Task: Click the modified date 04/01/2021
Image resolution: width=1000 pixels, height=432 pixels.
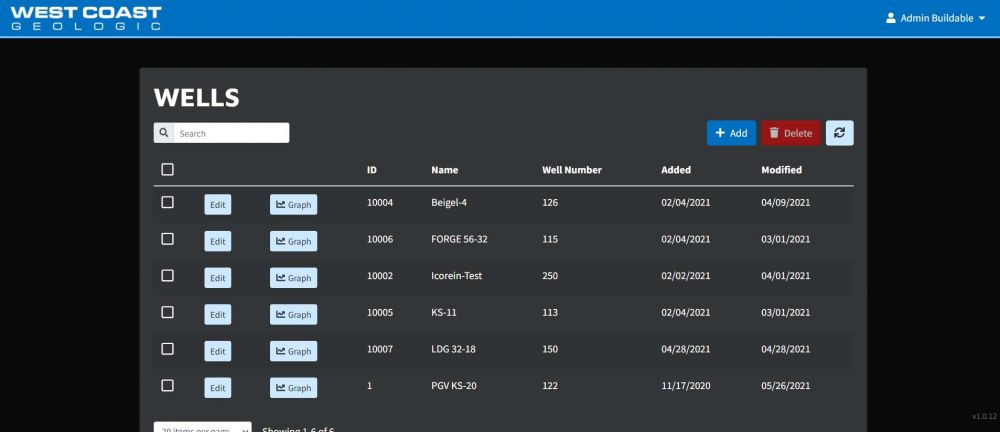Action: coord(786,276)
